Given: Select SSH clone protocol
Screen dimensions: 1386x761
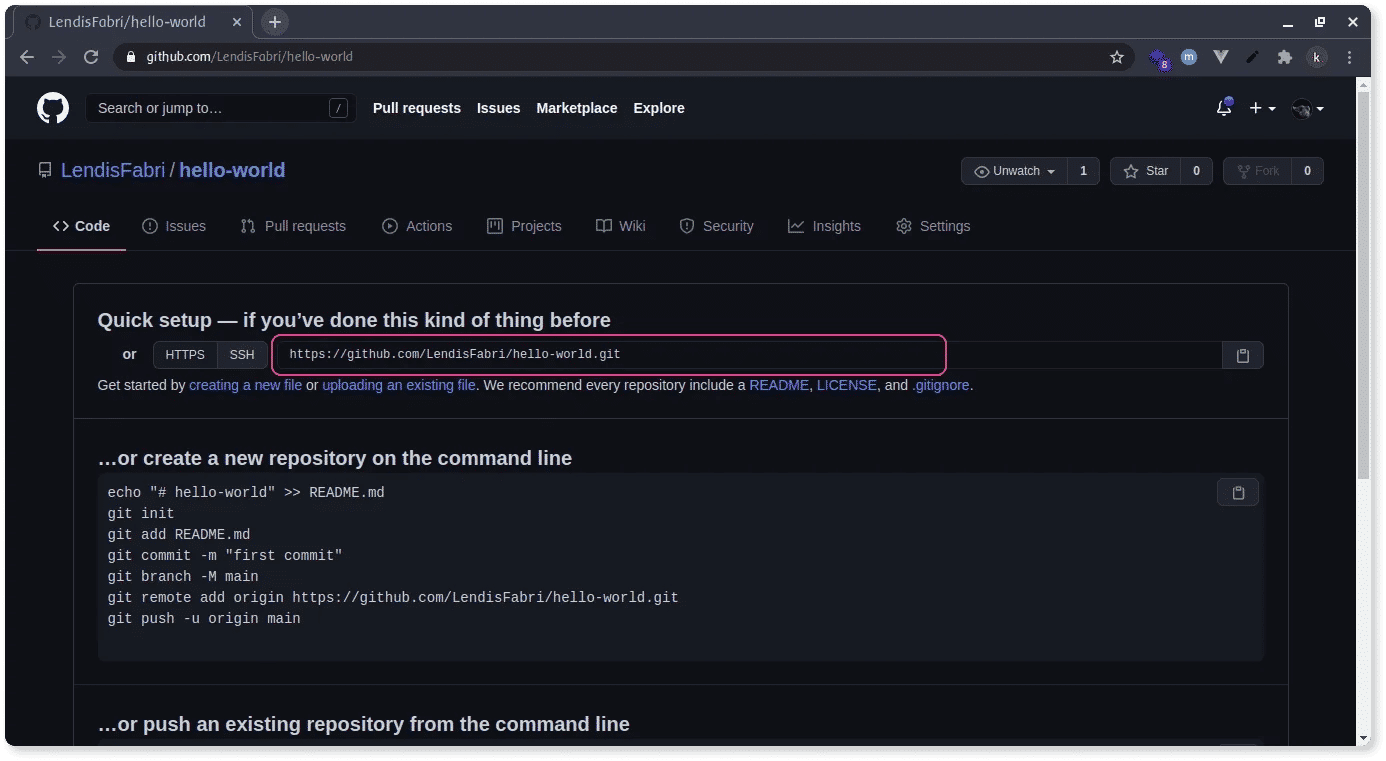Looking at the screenshot, I should (242, 355).
